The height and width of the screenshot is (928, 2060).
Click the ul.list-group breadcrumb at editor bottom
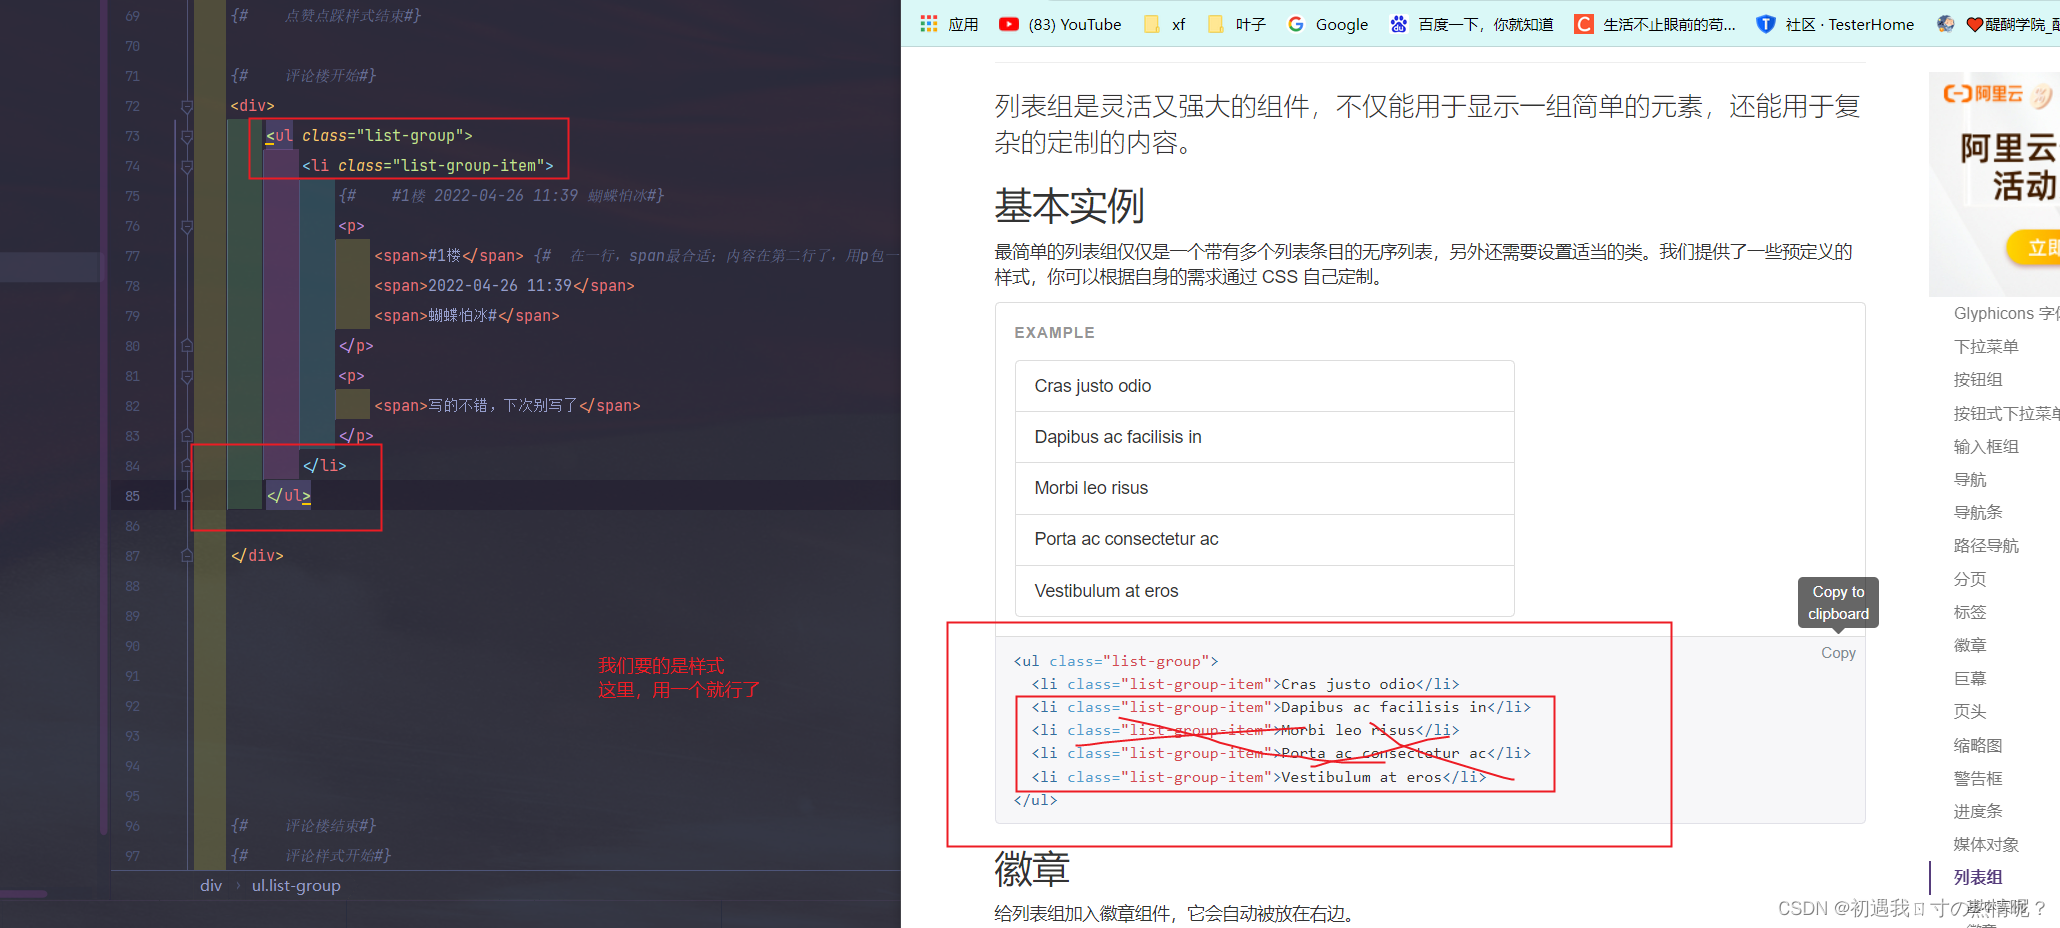point(295,885)
